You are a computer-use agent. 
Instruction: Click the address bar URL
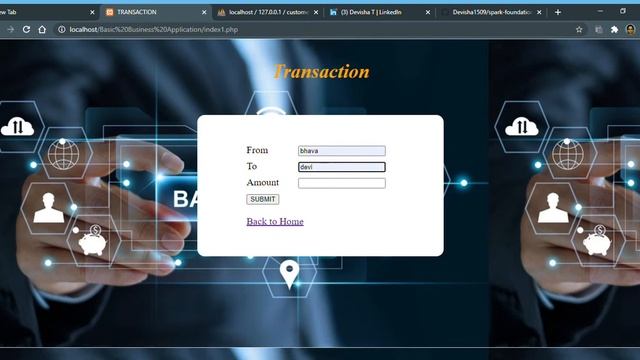[153, 29]
